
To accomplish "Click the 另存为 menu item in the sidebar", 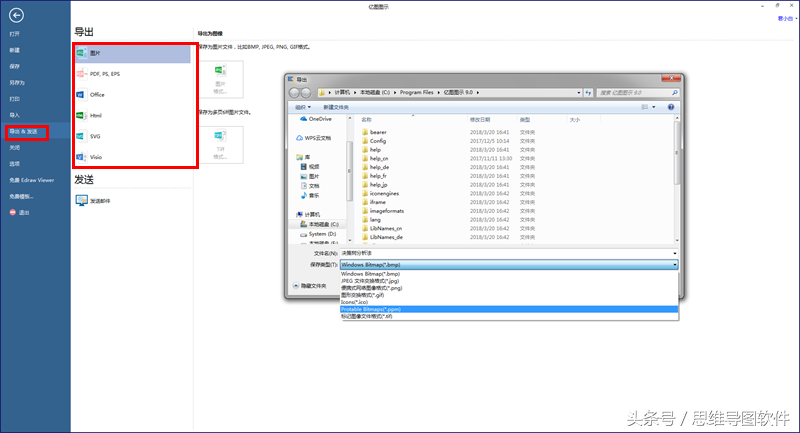I will 16,82.
